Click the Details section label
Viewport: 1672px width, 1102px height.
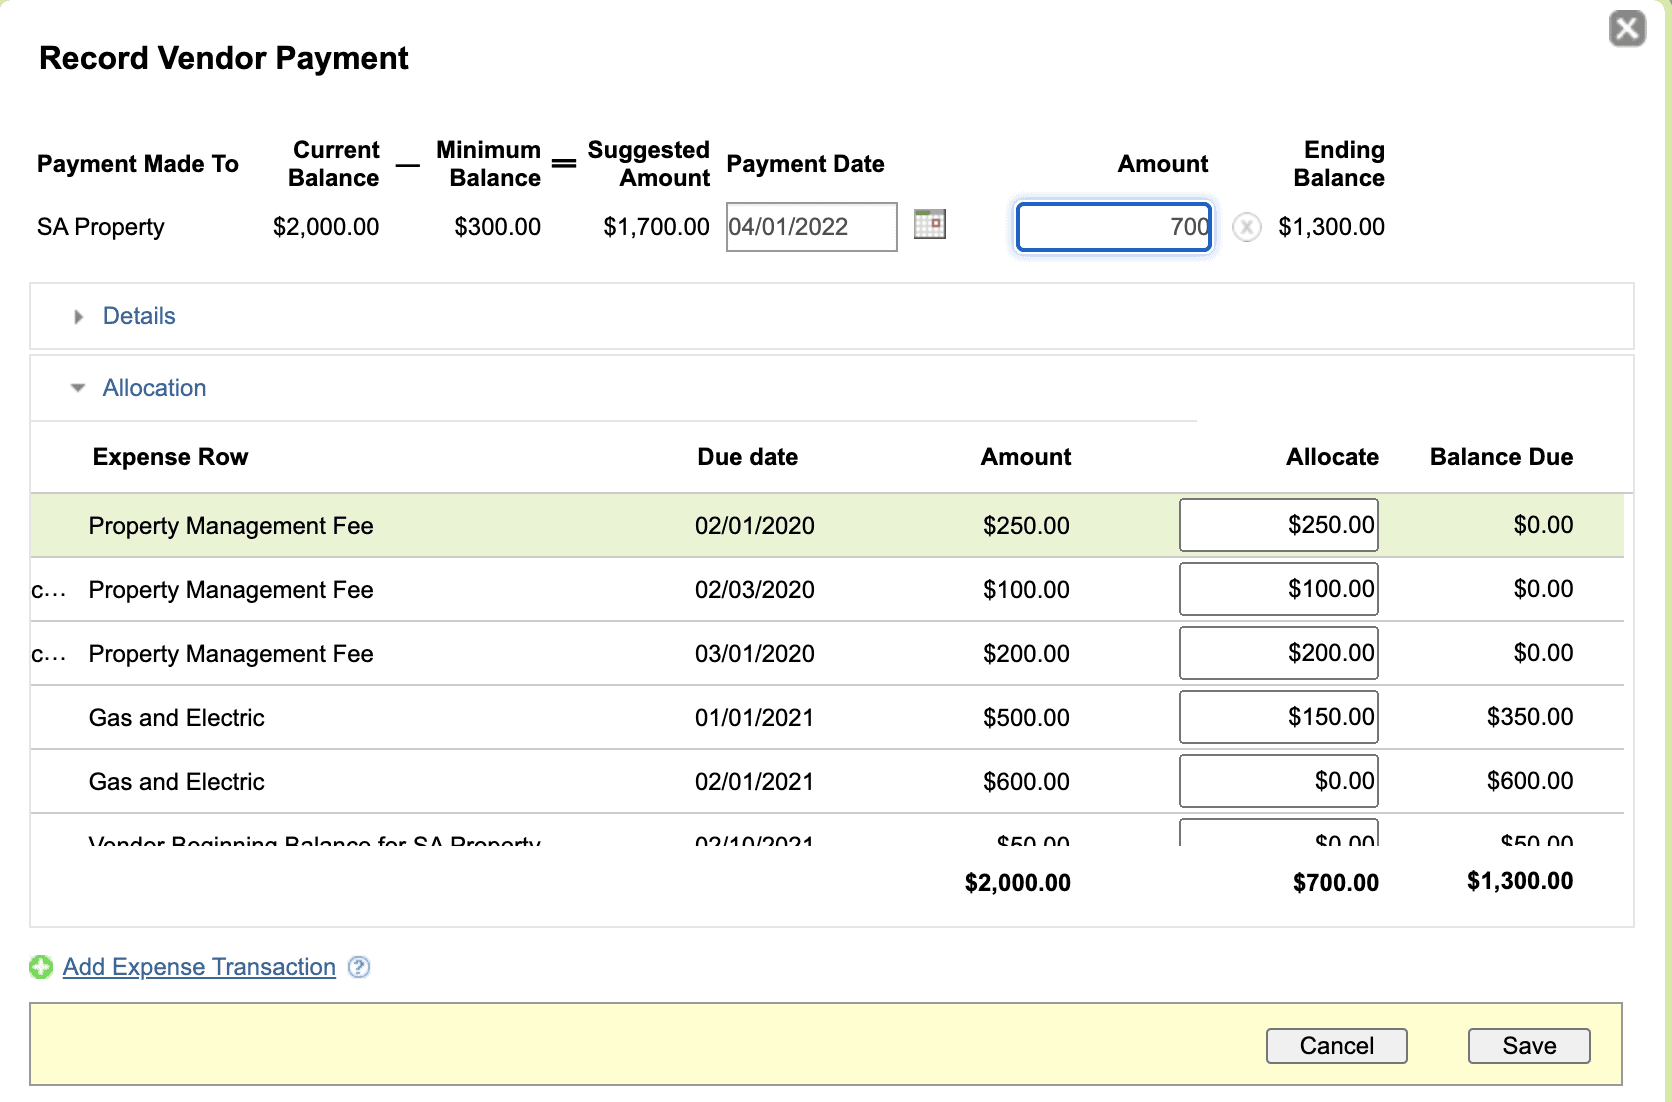click(x=139, y=316)
